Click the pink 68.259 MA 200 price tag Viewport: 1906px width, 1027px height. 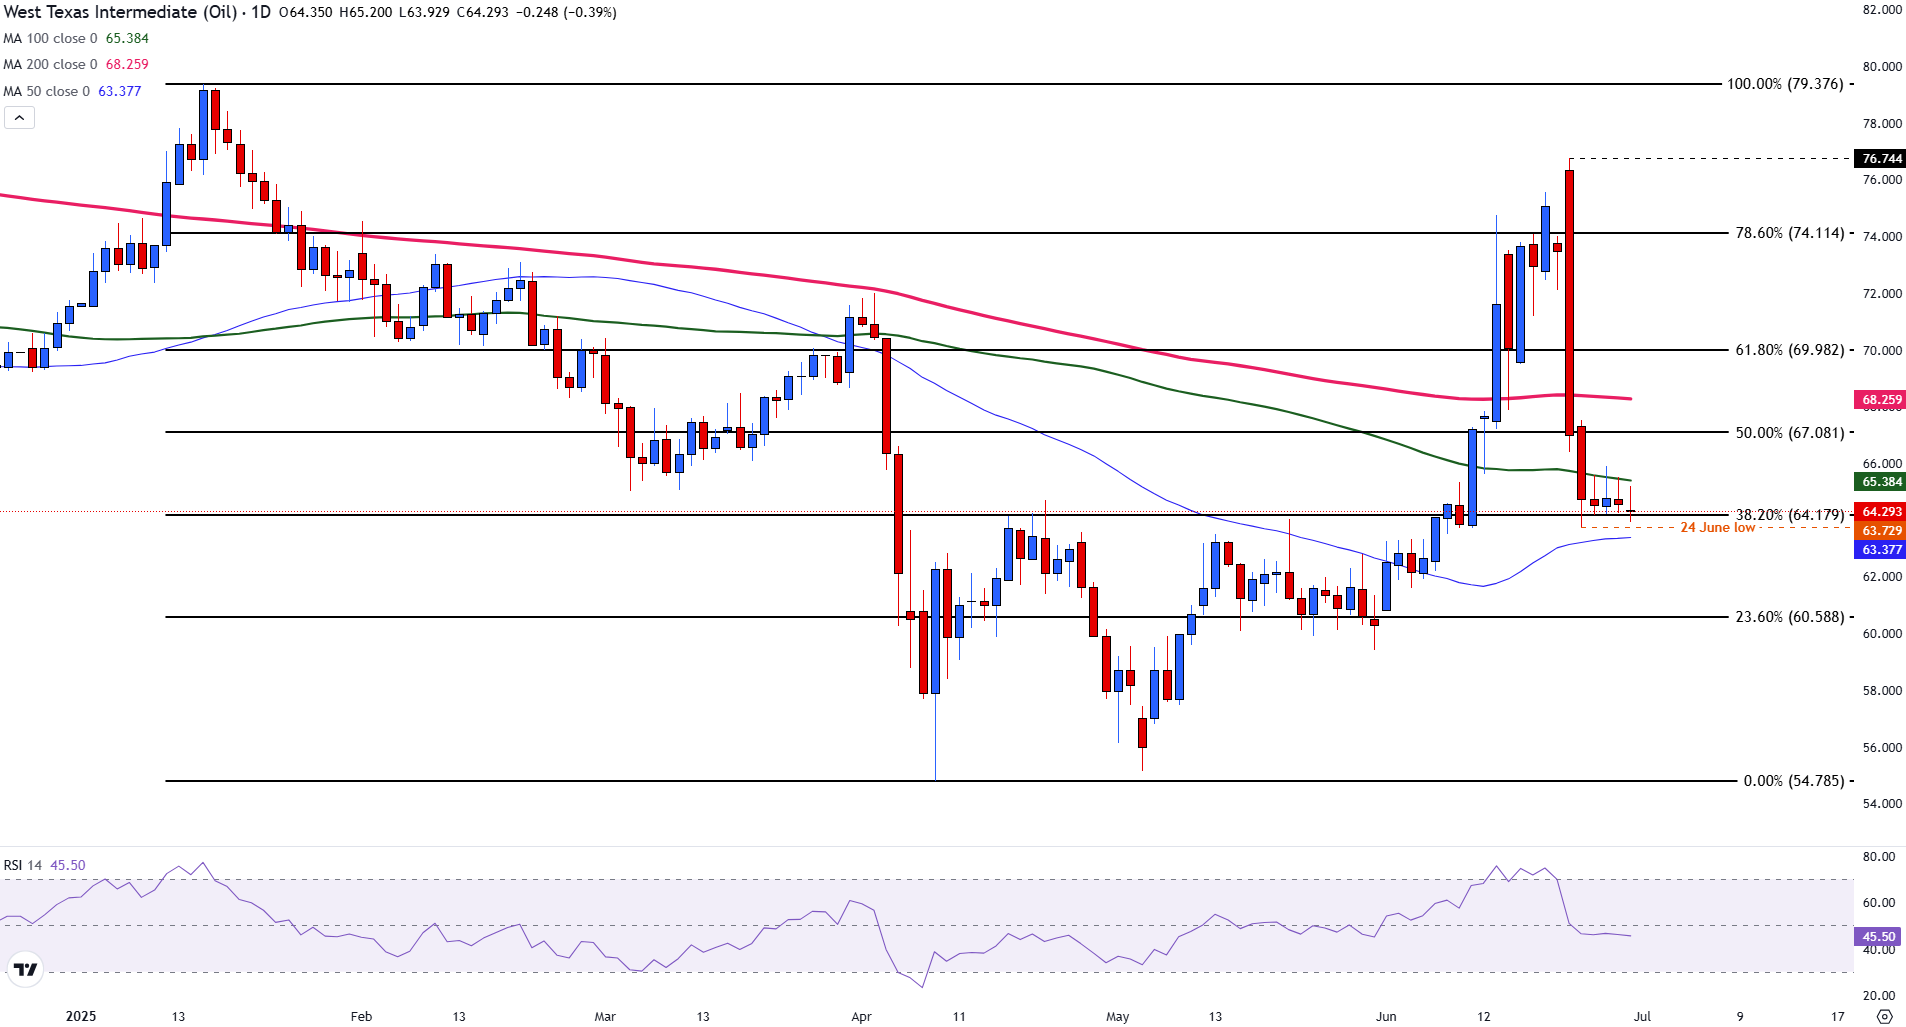click(x=1881, y=400)
